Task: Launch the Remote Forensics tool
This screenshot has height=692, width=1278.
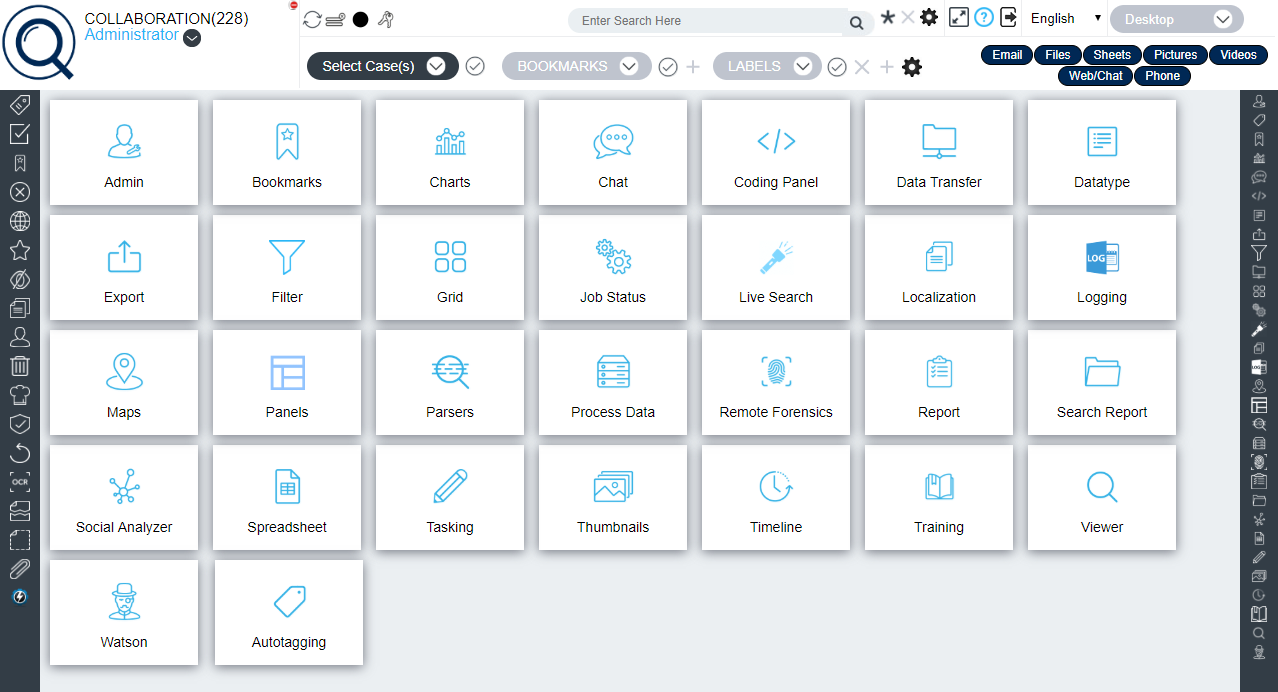Action: [x=775, y=382]
